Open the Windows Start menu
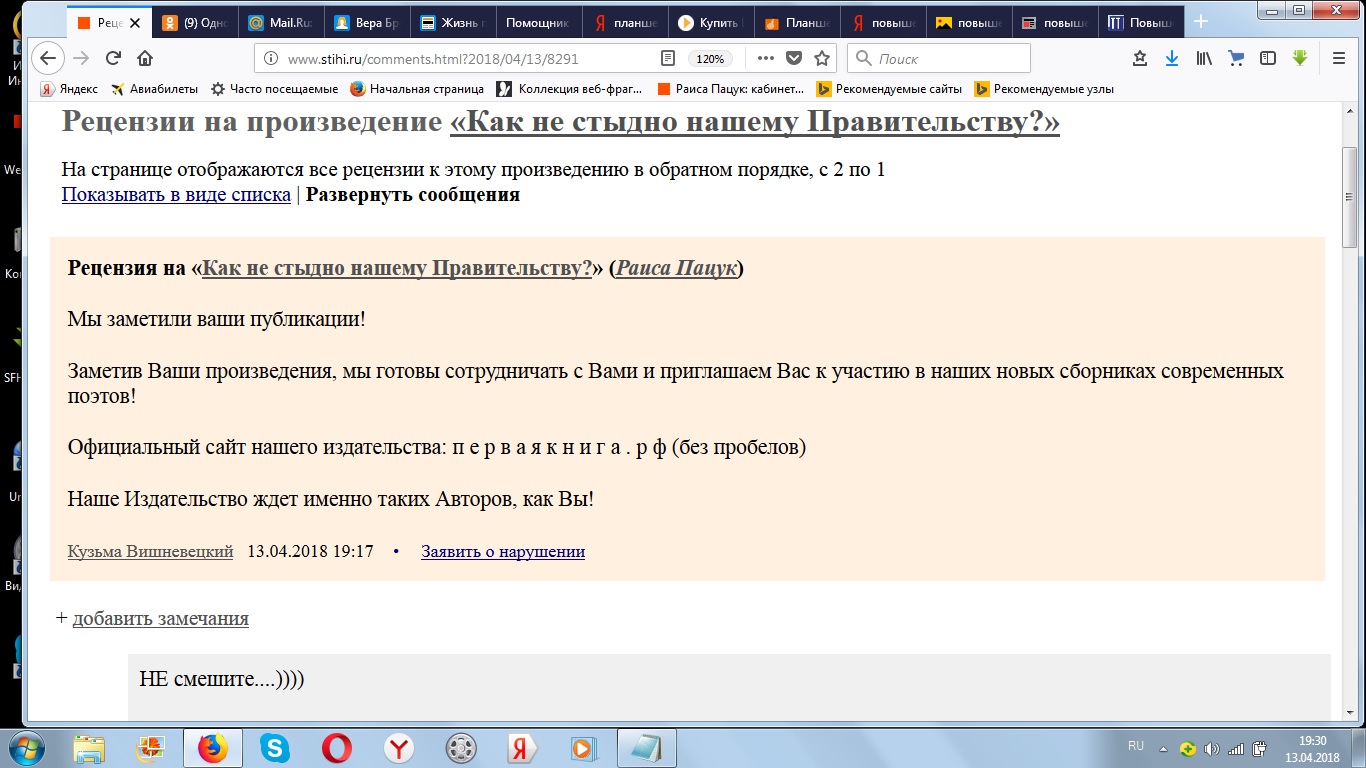This screenshot has width=1366, height=768. (25, 747)
